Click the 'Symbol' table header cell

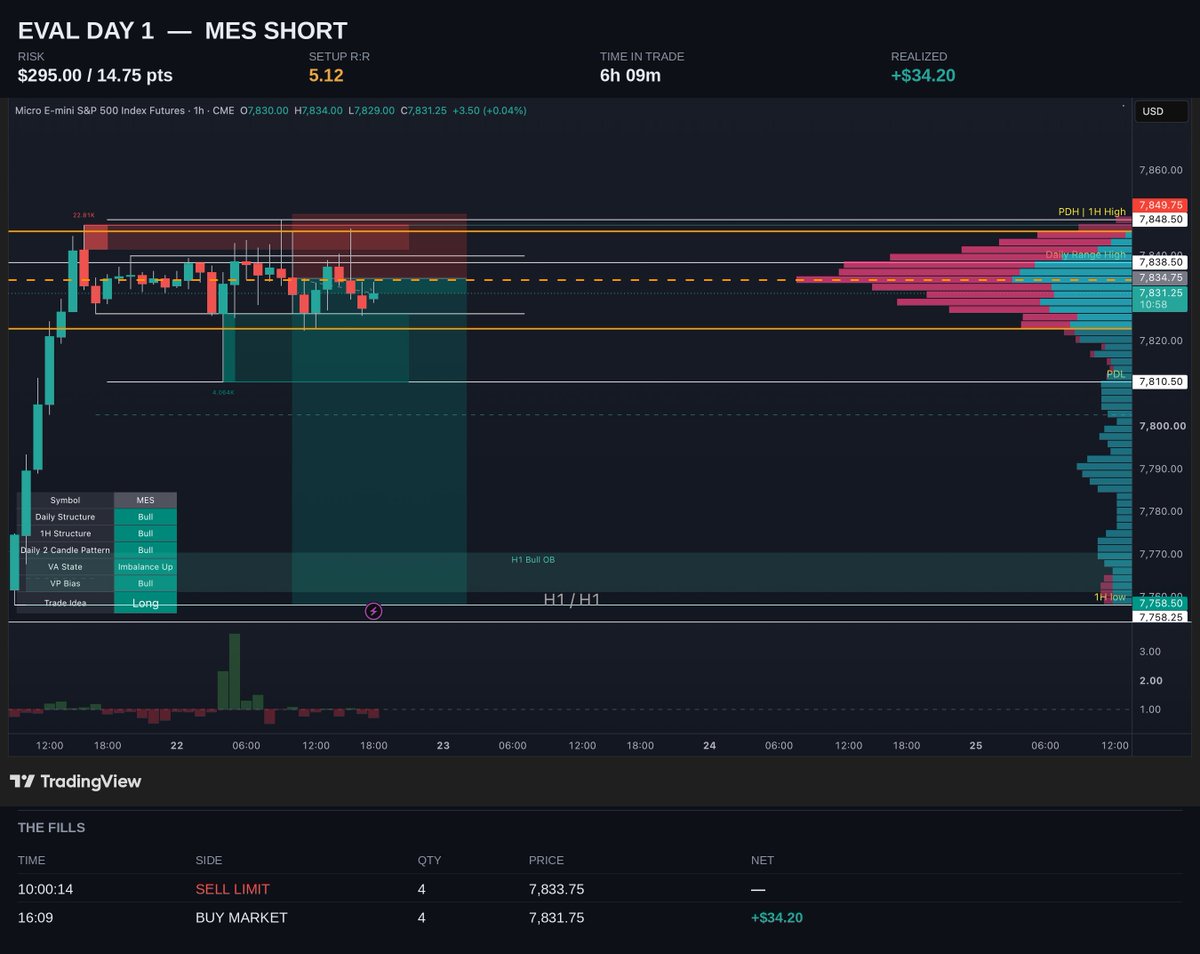(65, 500)
